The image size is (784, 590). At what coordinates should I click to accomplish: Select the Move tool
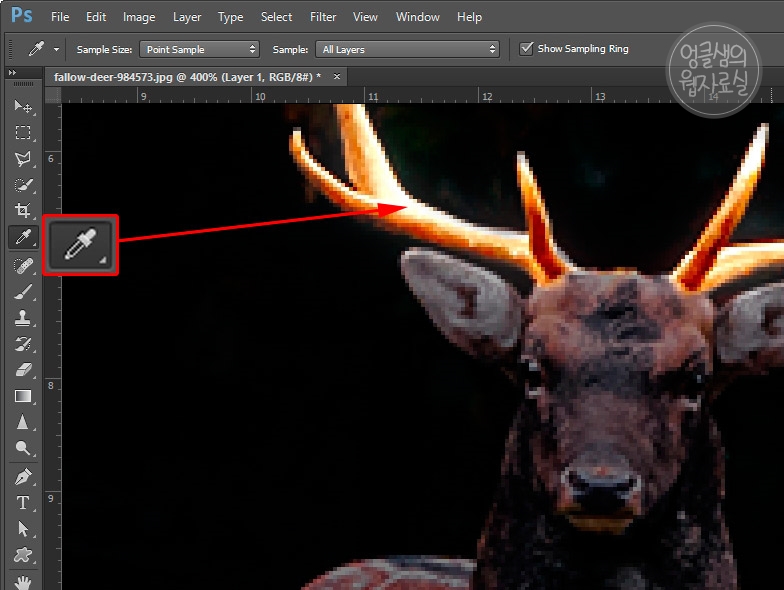click(22, 106)
